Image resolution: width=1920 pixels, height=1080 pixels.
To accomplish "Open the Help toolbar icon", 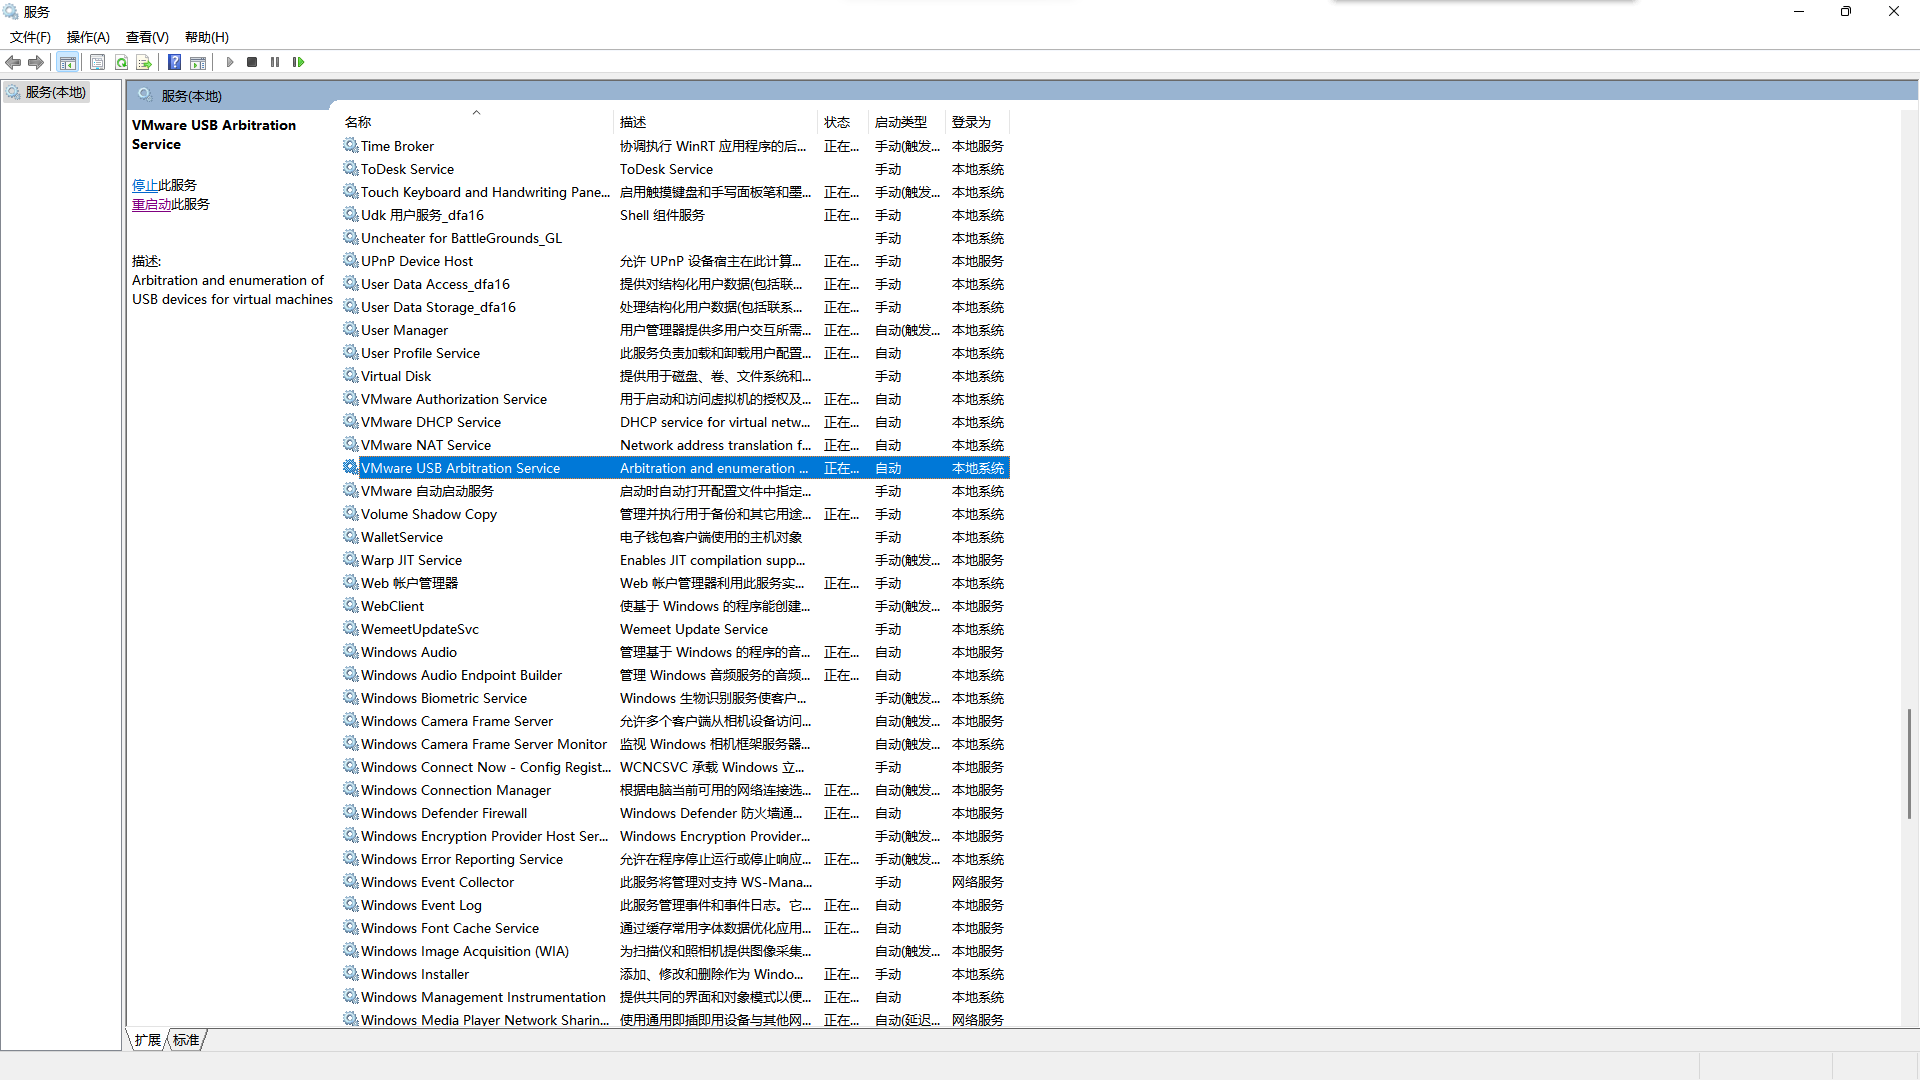I will [174, 62].
